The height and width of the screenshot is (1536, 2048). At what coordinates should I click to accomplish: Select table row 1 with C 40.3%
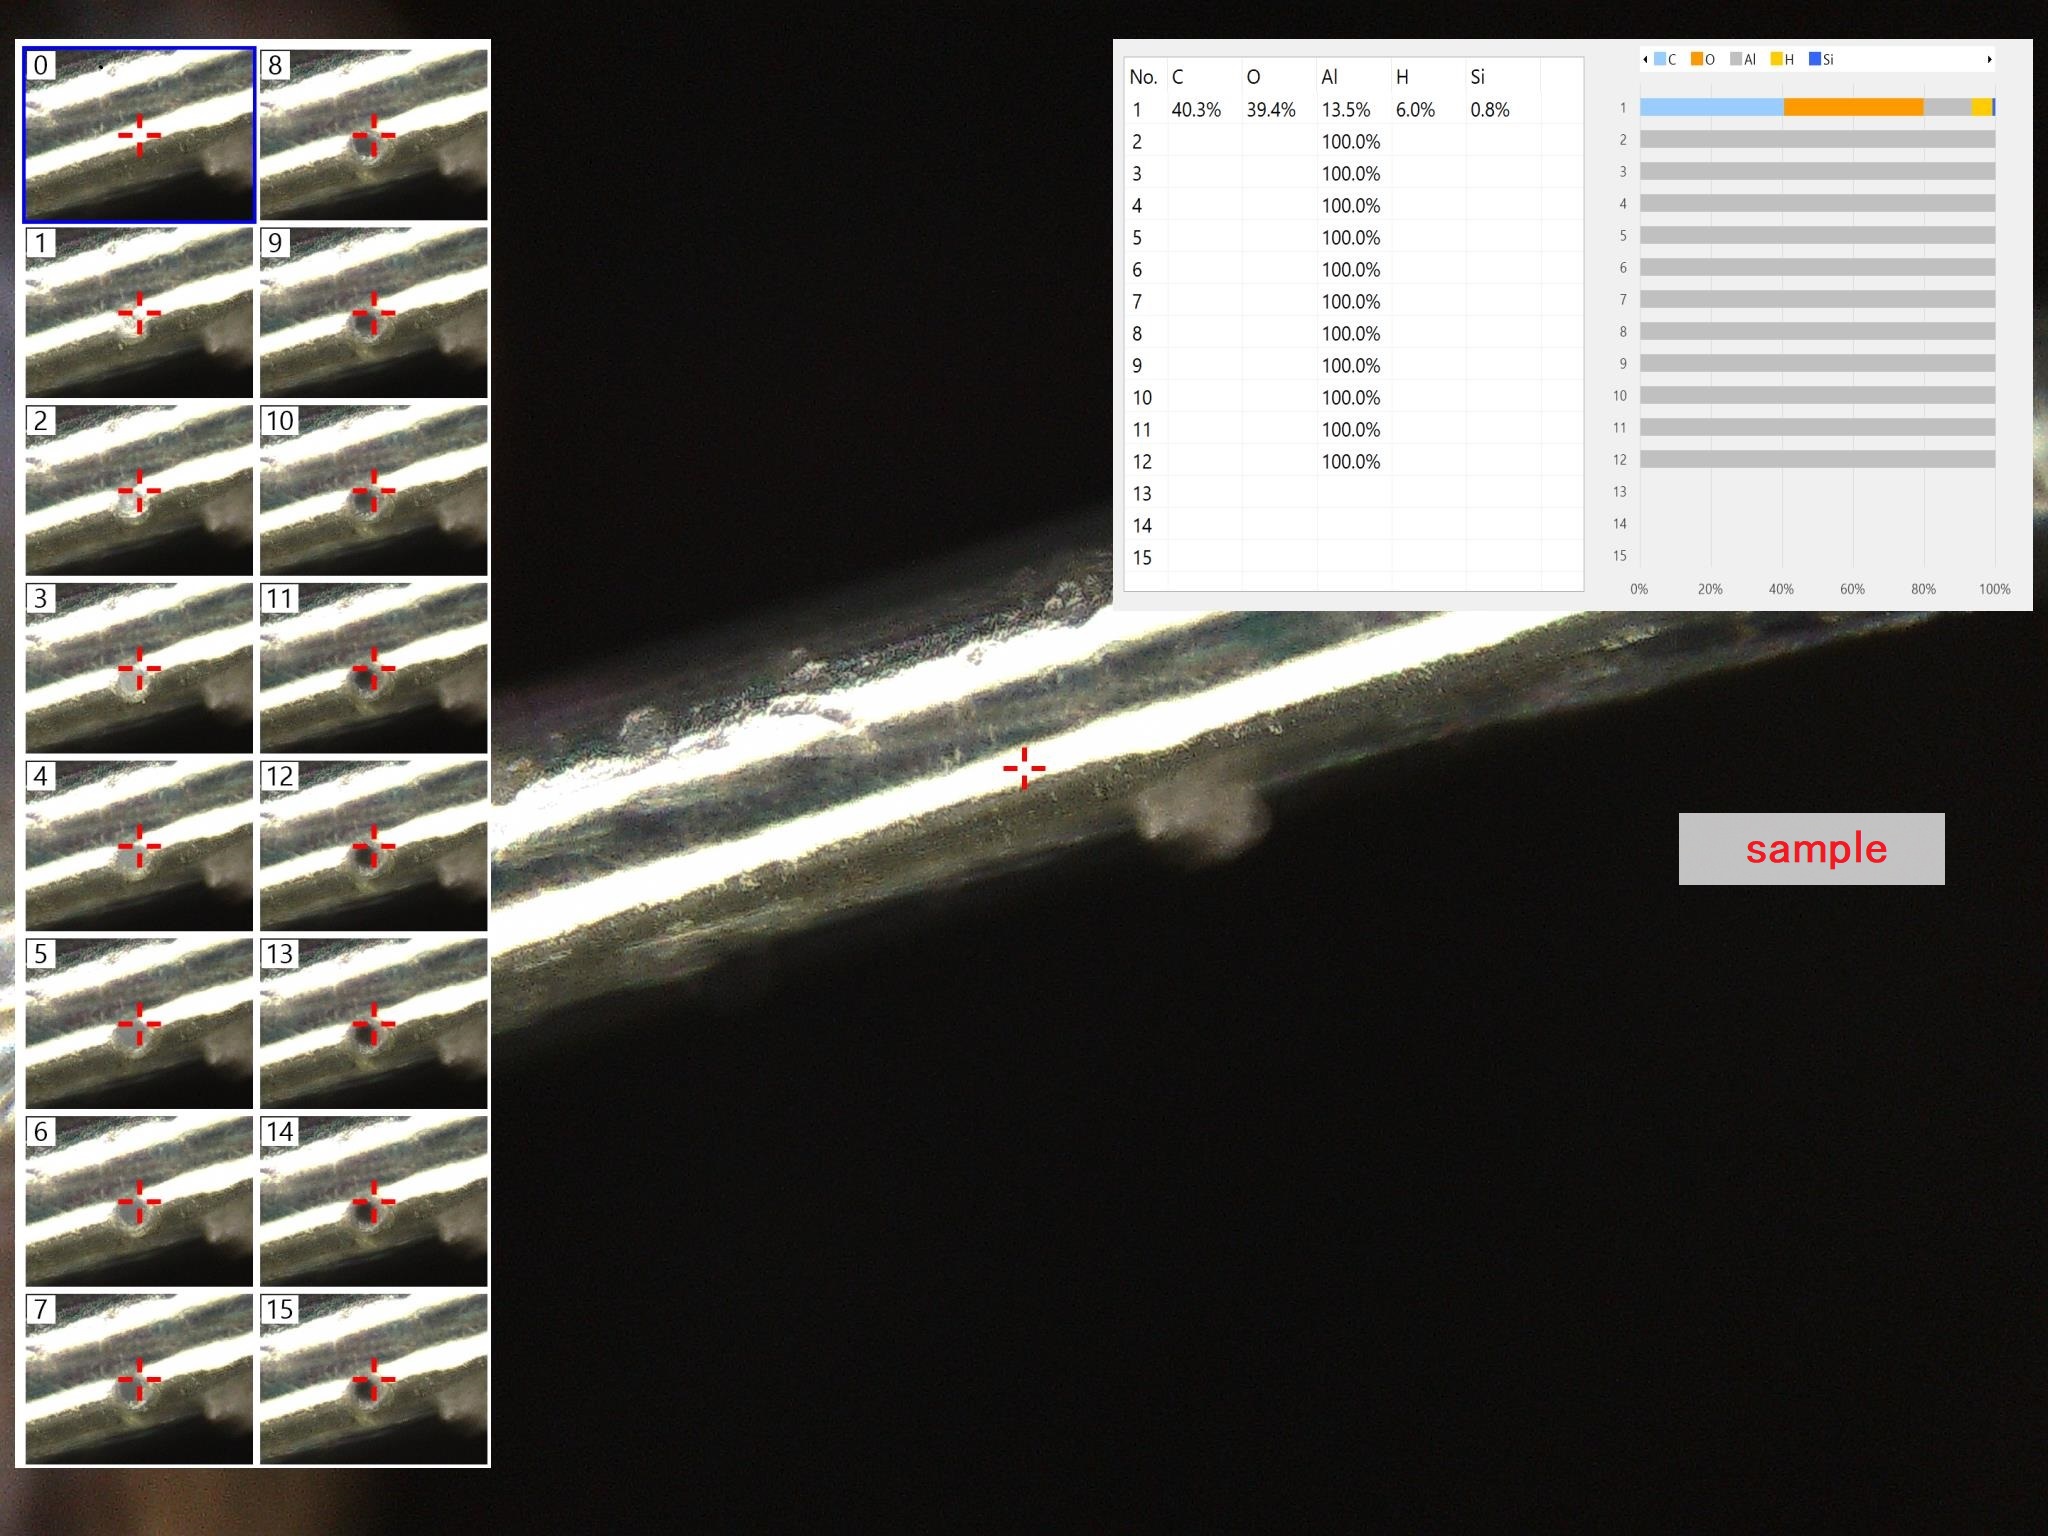[1196, 110]
